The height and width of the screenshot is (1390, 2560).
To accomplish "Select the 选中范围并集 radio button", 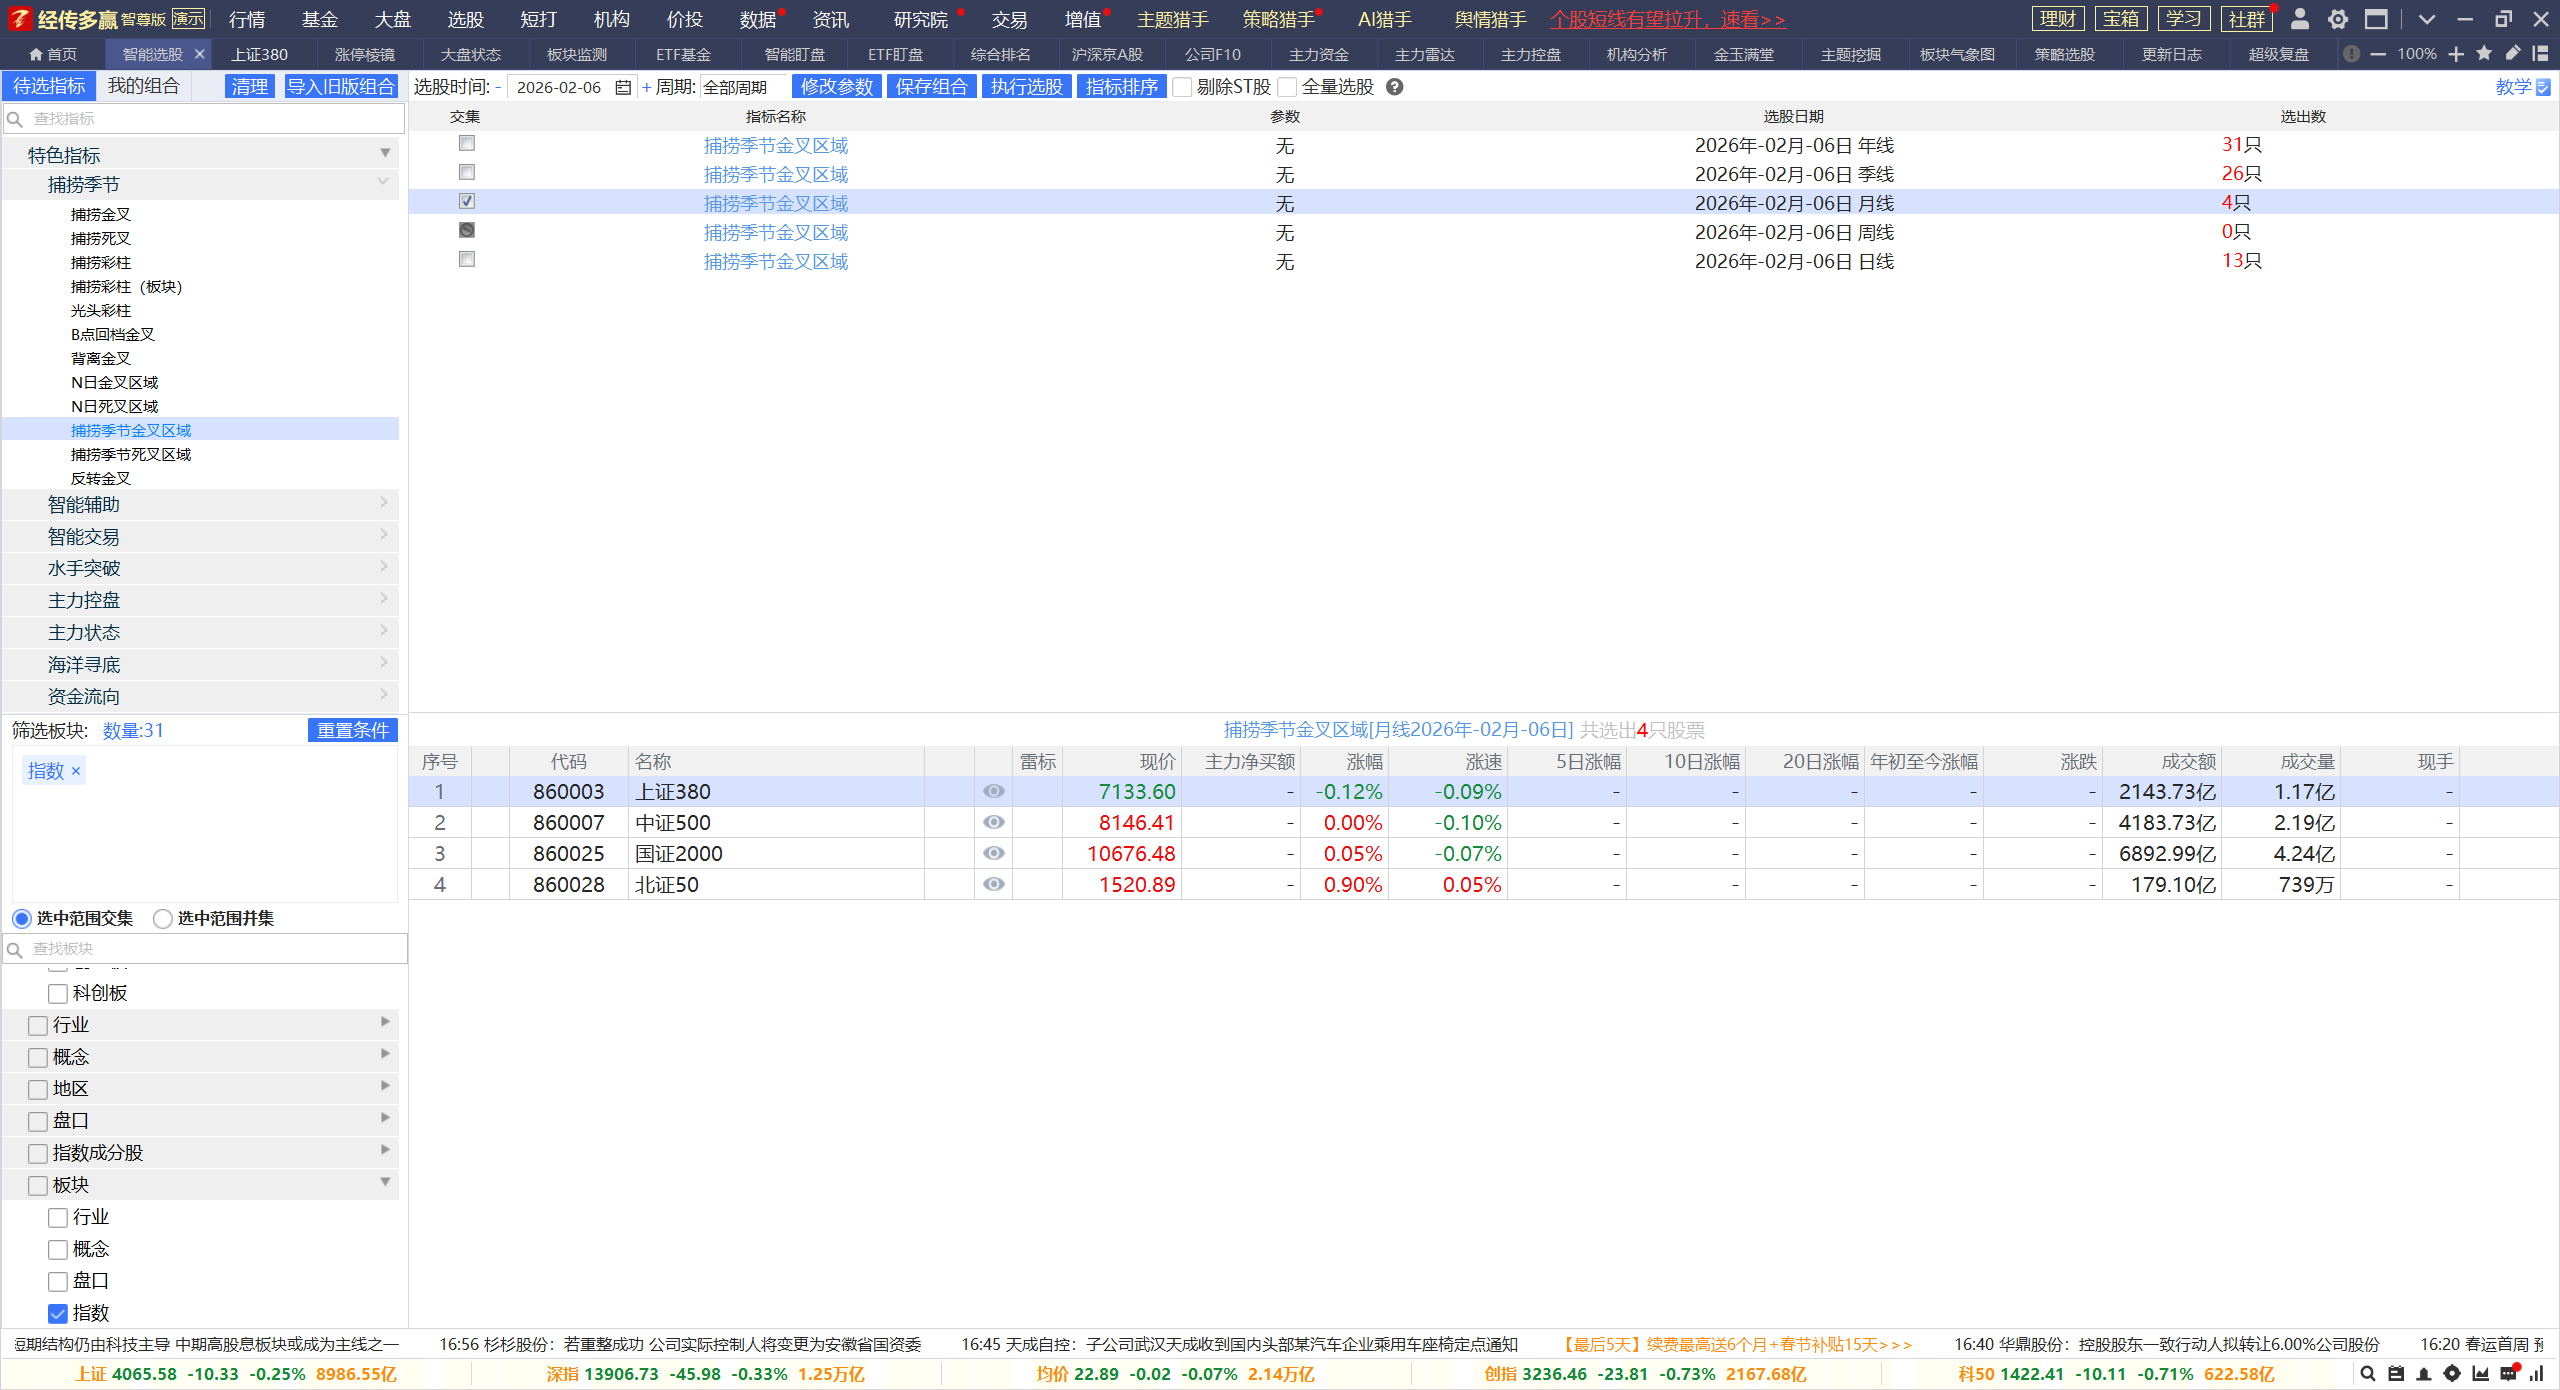I will [163, 918].
